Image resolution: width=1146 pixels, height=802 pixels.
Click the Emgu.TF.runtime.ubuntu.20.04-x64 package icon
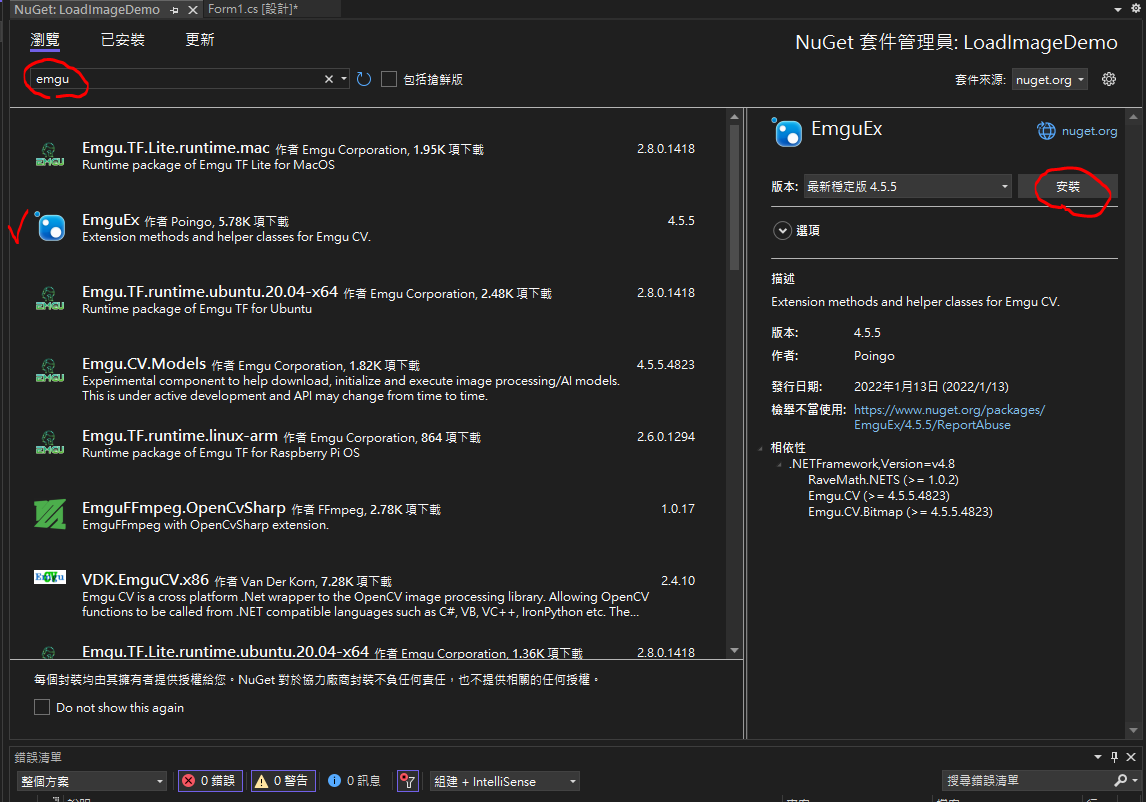pos(50,299)
